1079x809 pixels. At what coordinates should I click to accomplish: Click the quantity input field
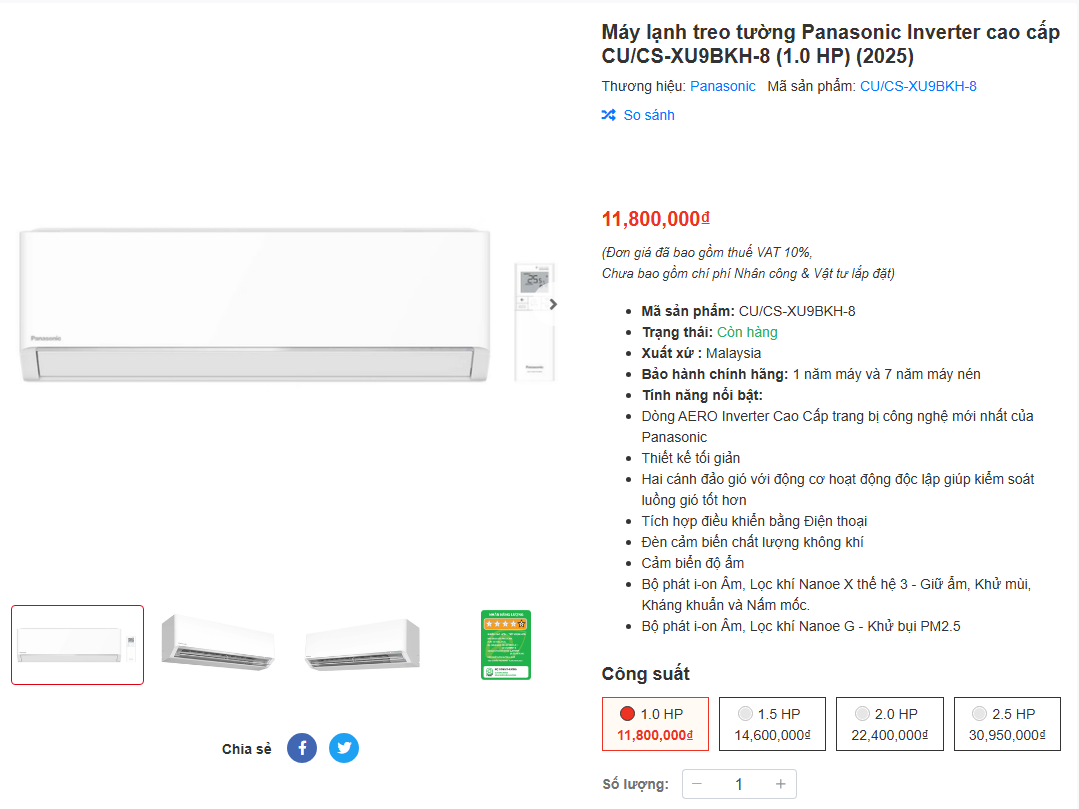pos(739,784)
